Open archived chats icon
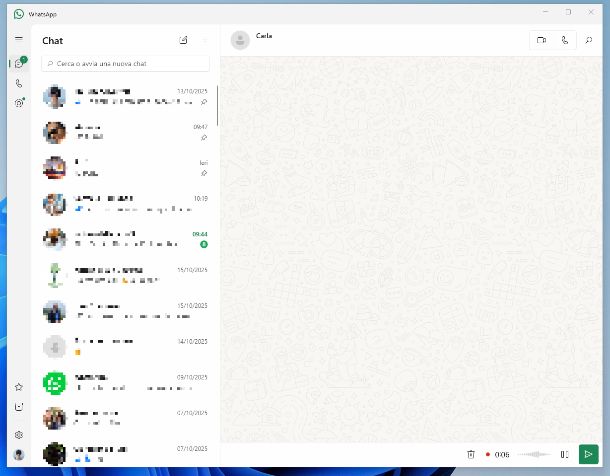The width and height of the screenshot is (610, 476). pos(19,407)
